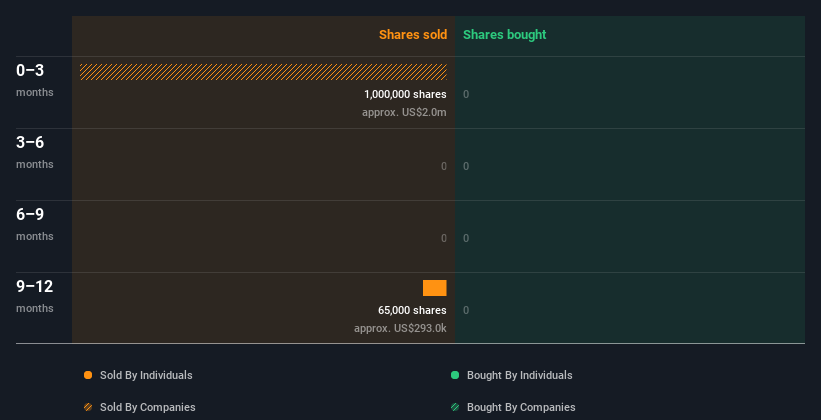Click the 'Sold By Individuals' legend text

coord(146,375)
